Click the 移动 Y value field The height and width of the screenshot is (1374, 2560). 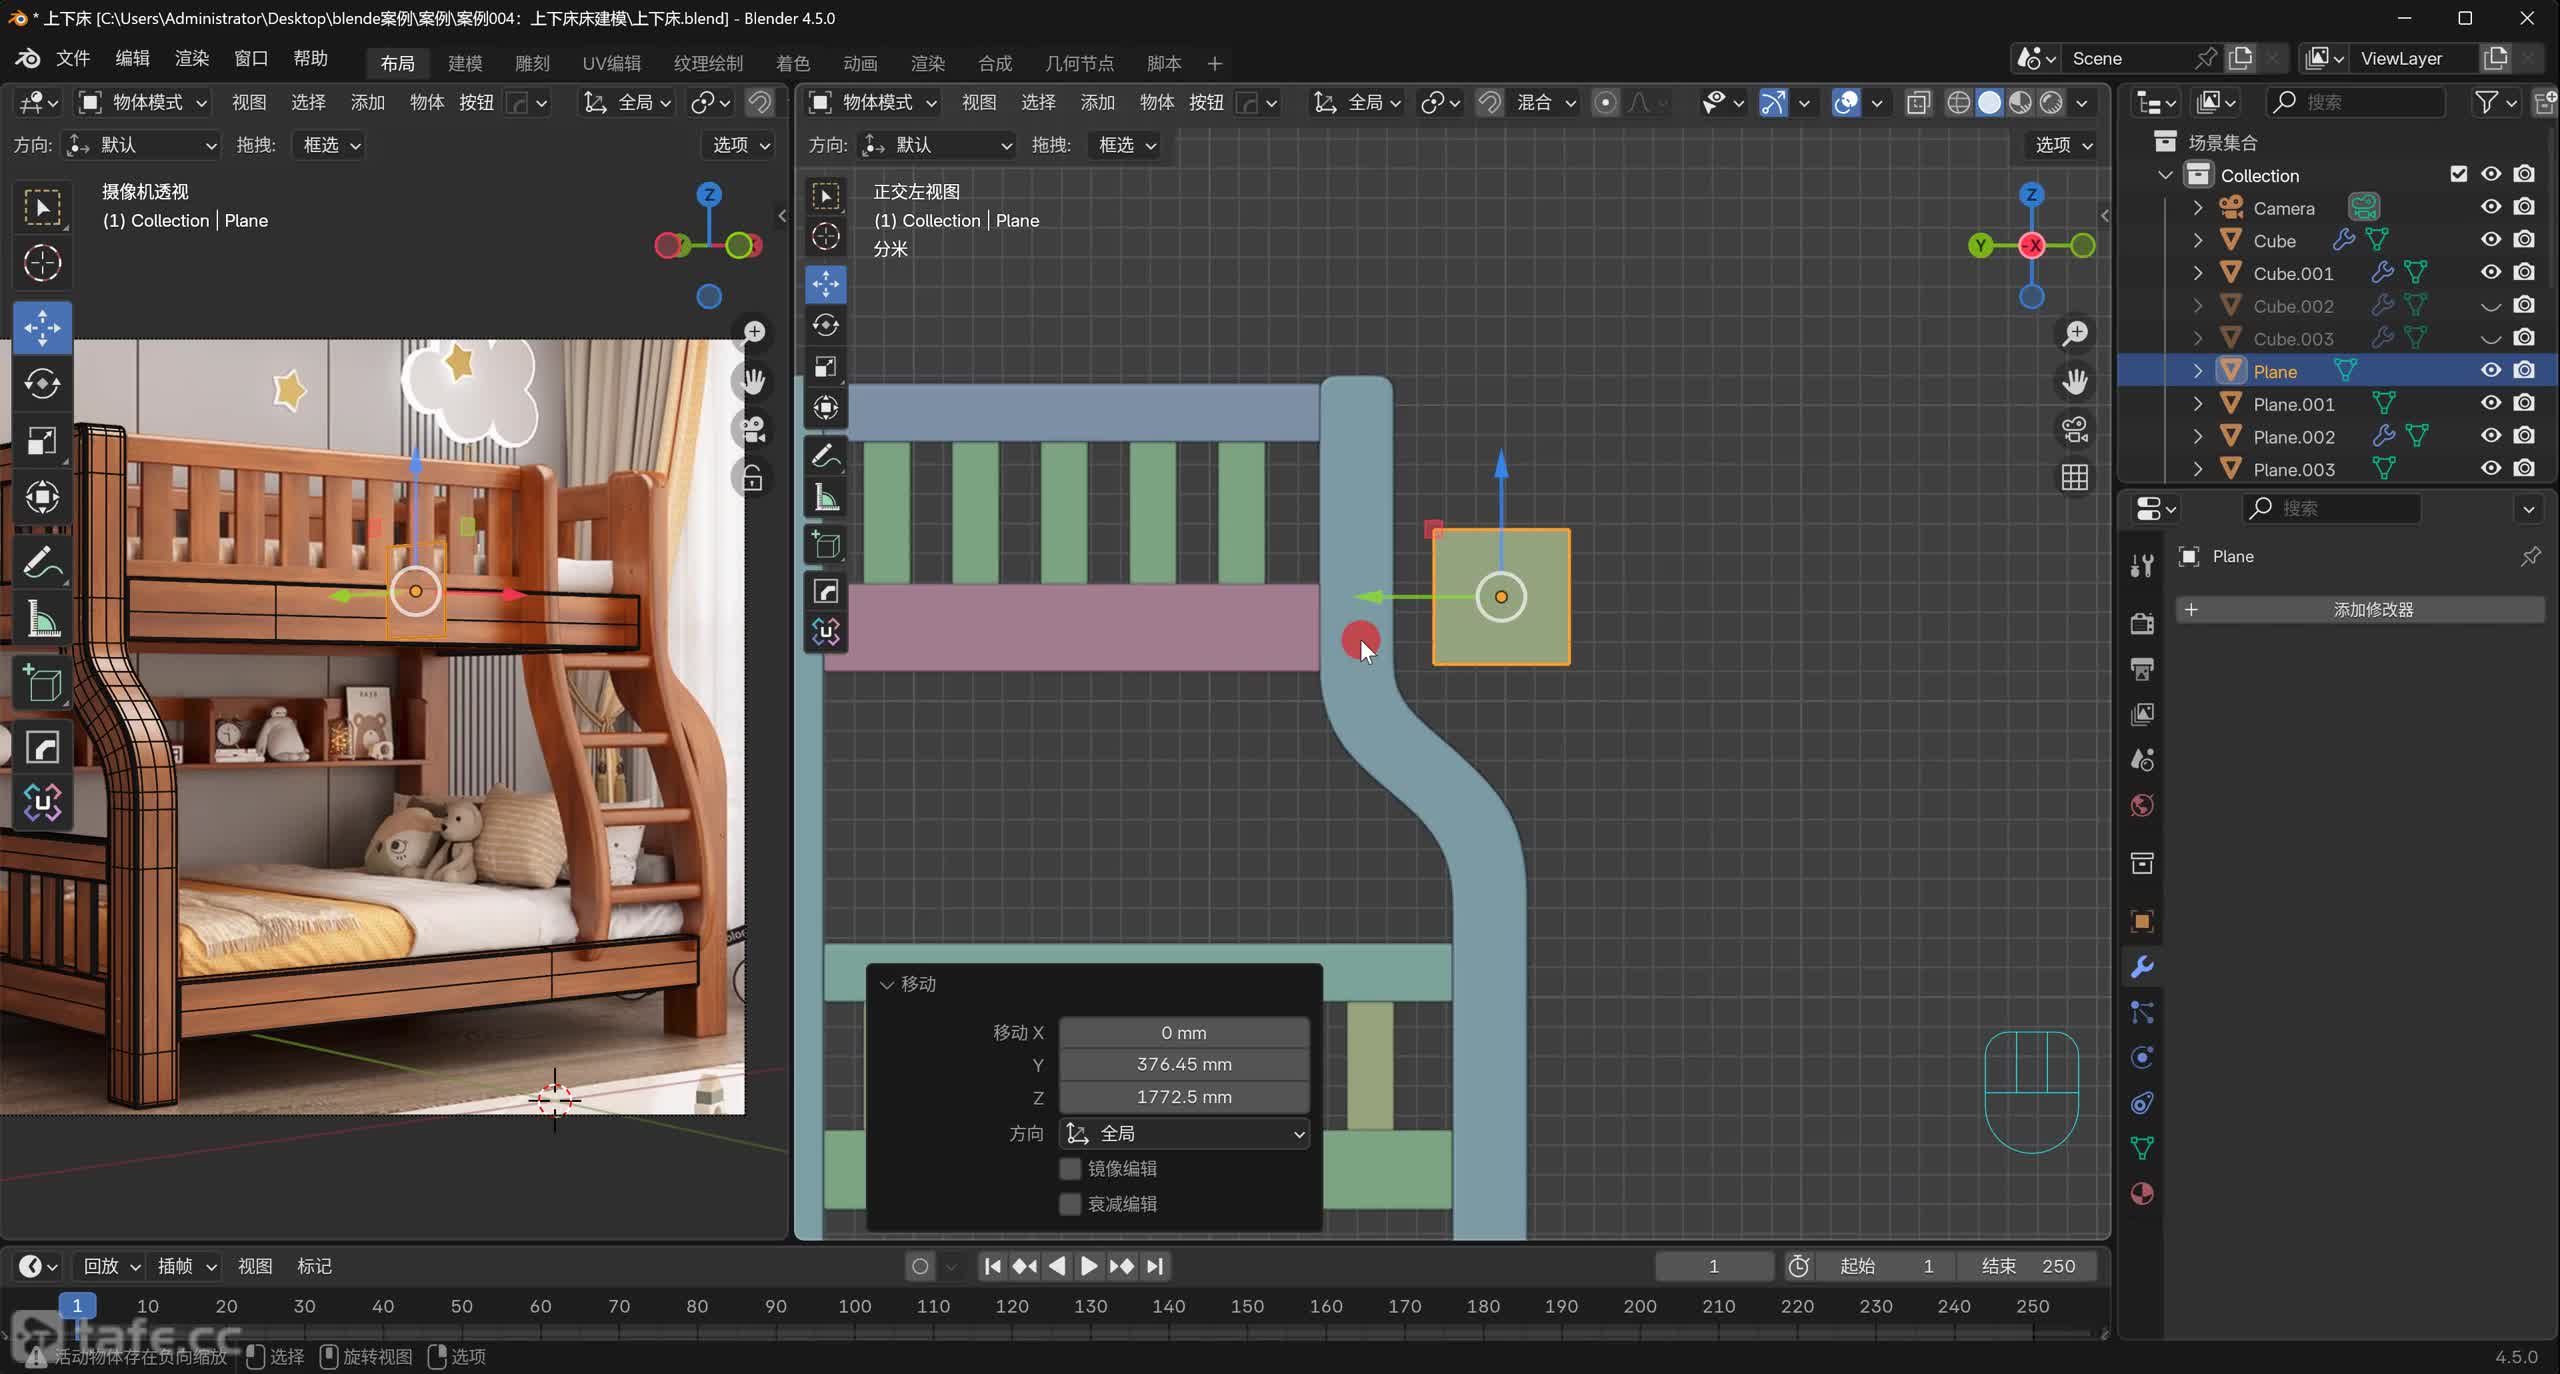[x=1184, y=1064]
